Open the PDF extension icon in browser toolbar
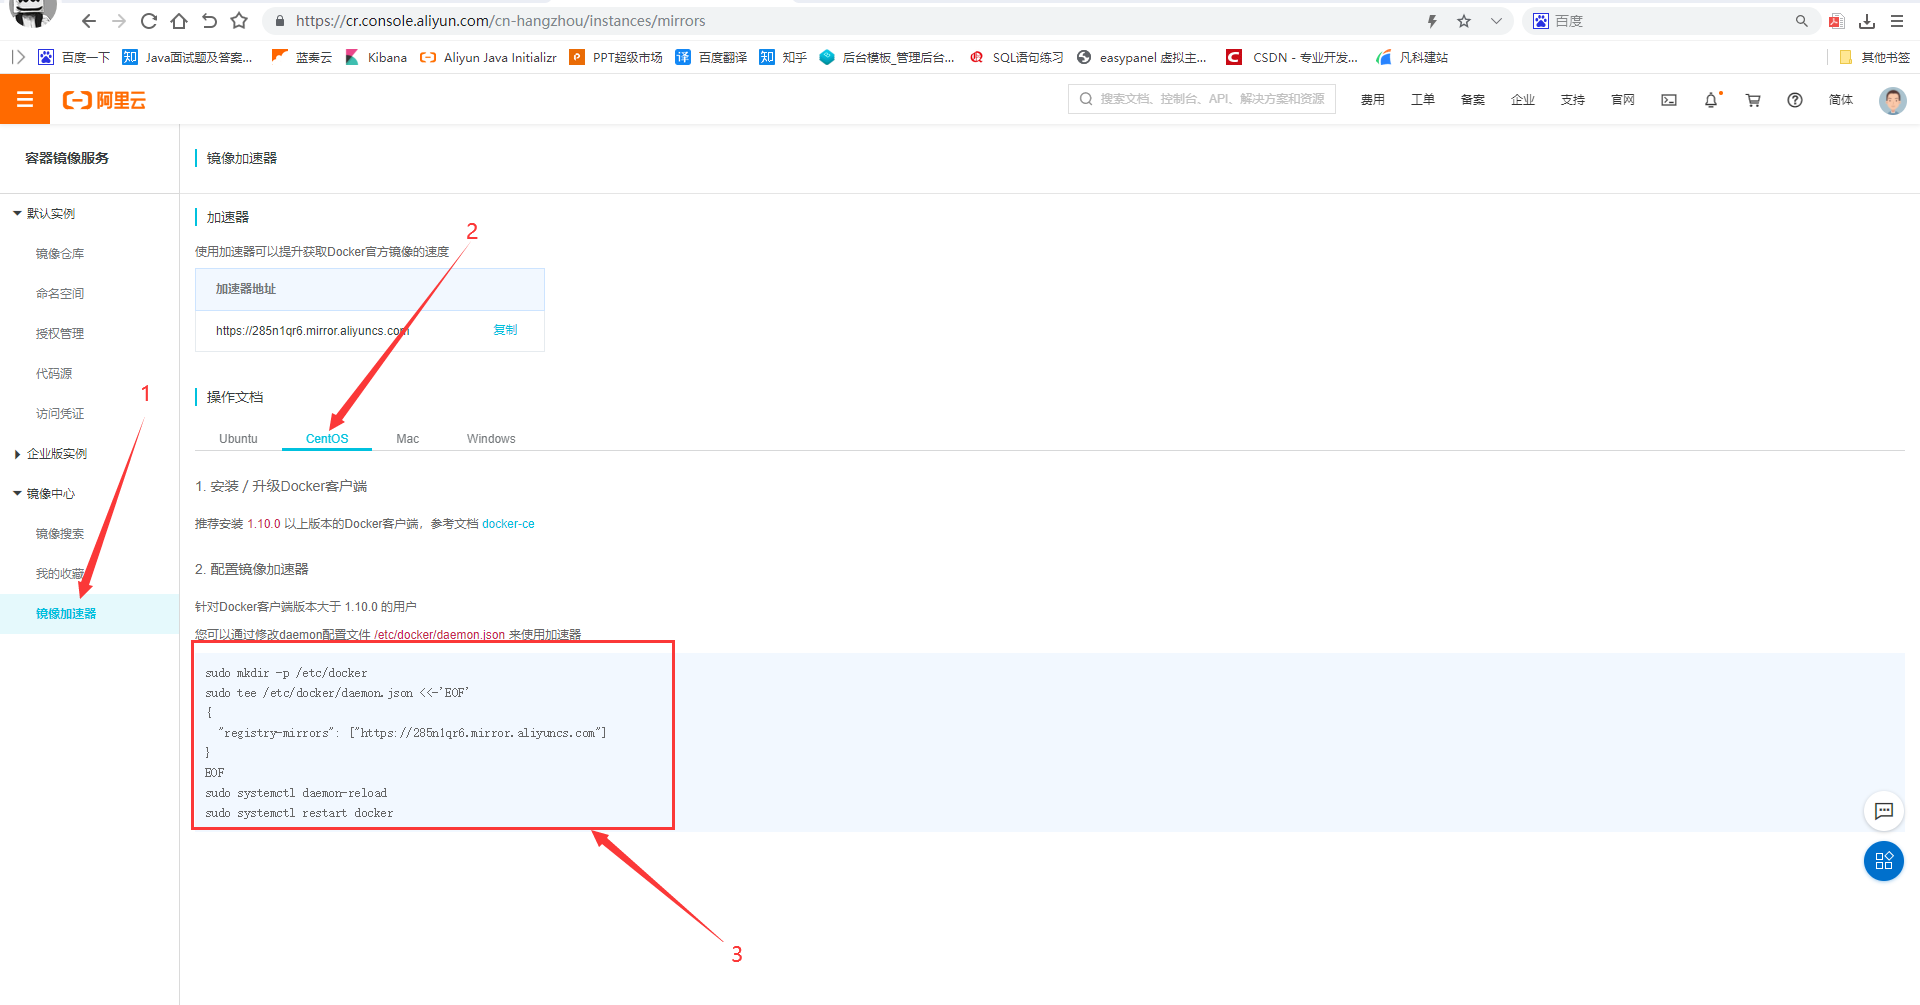Screen dimensions: 1920x1005 point(1836,21)
